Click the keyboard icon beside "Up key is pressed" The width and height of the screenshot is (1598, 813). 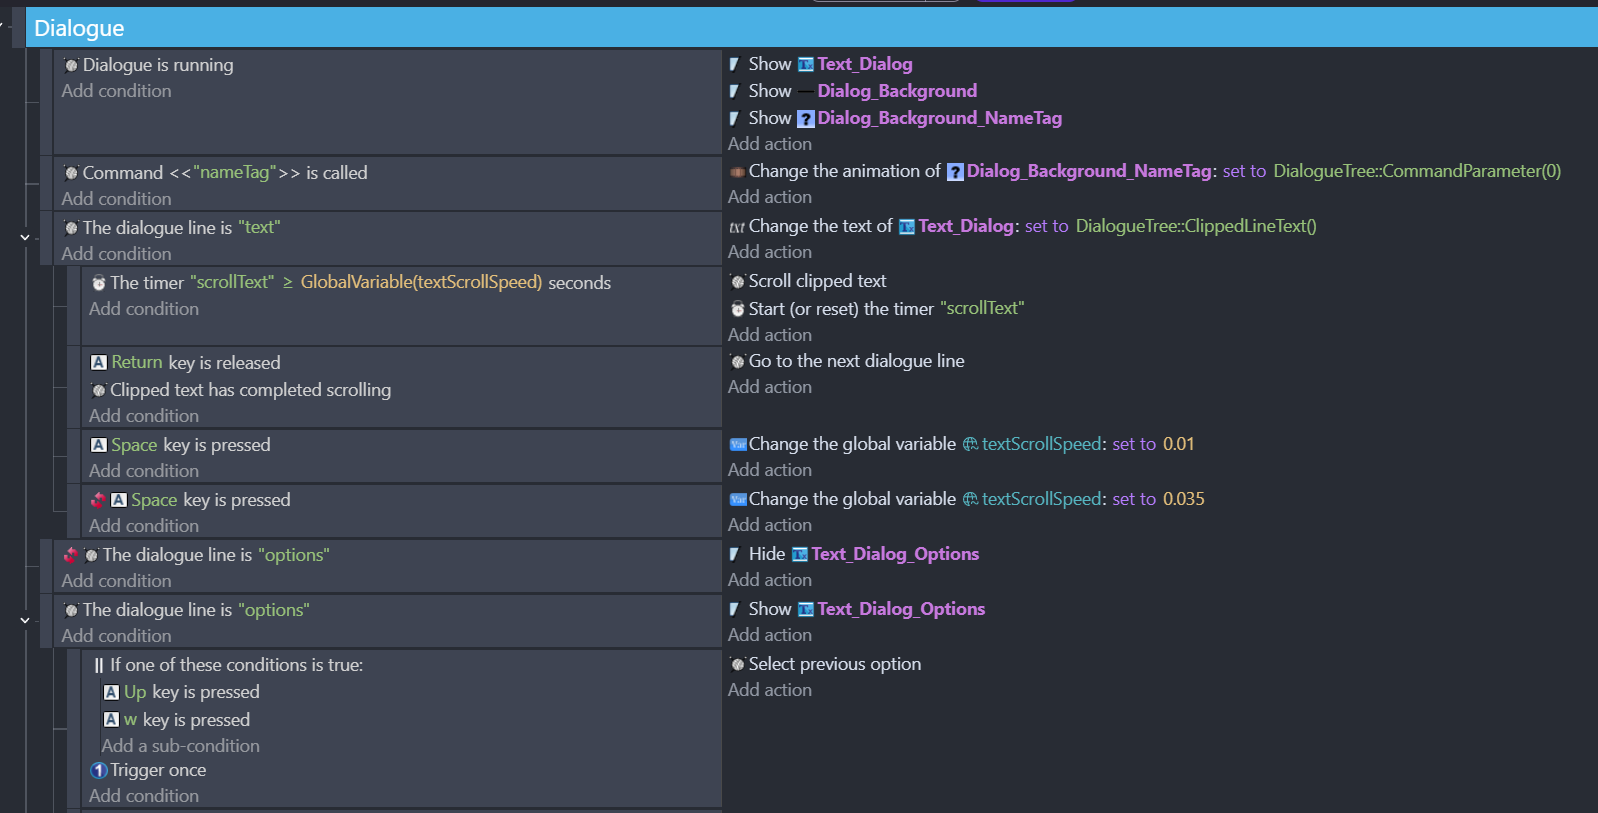coord(111,692)
